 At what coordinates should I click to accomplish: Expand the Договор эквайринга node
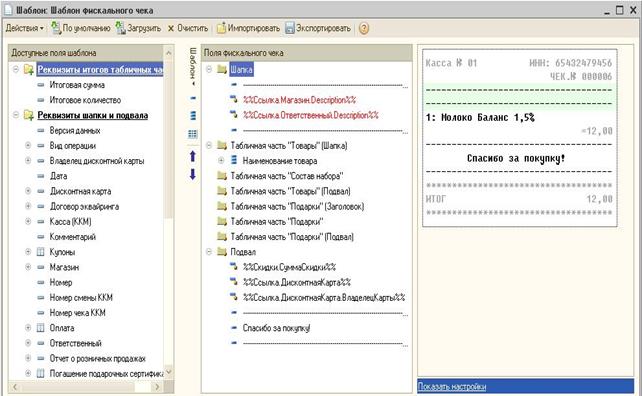click(28, 206)
